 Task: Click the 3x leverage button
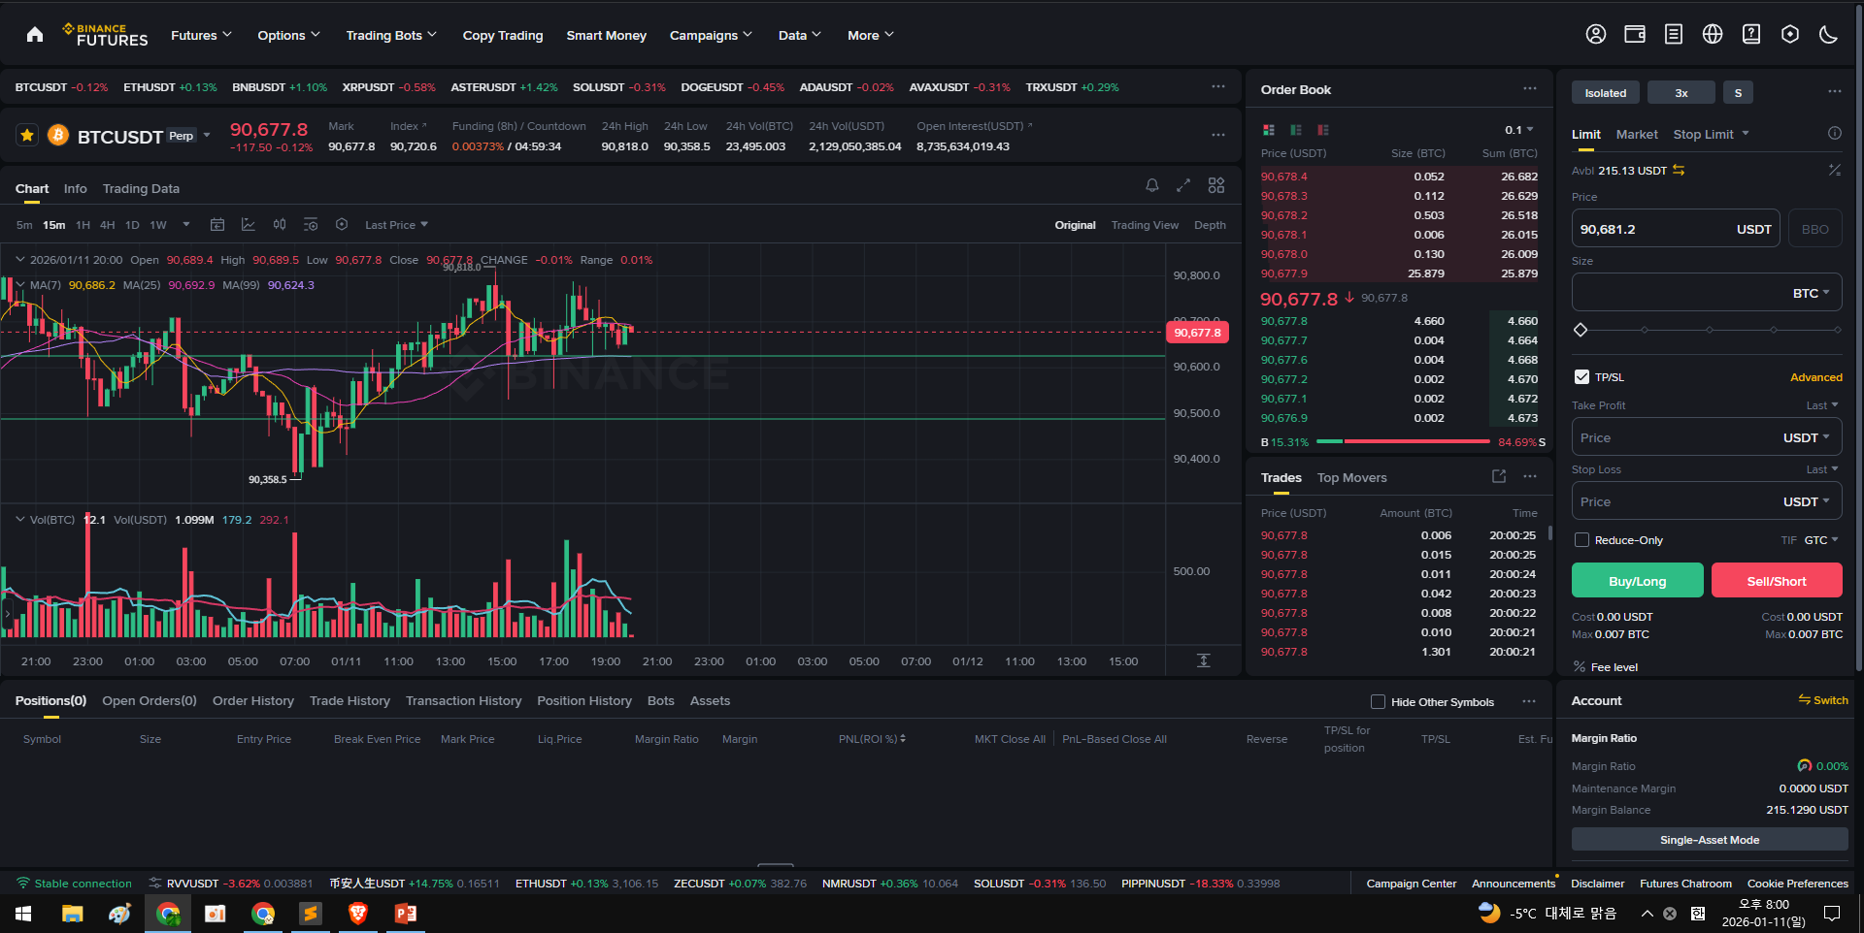[1681, 92]
